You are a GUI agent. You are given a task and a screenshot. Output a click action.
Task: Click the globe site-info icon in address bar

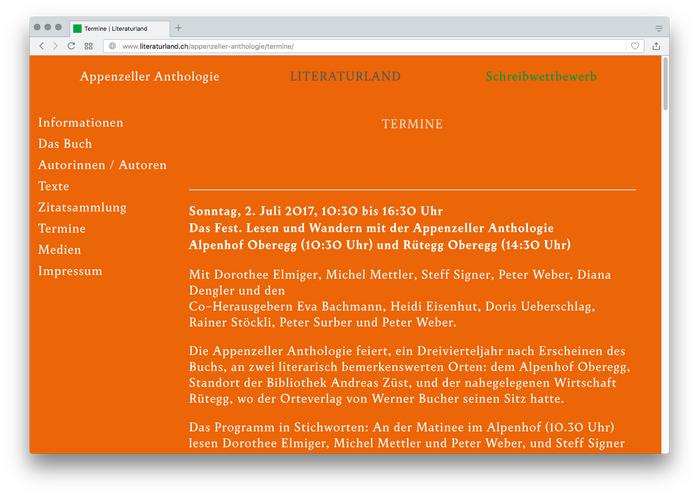click(x=112, y=46)
